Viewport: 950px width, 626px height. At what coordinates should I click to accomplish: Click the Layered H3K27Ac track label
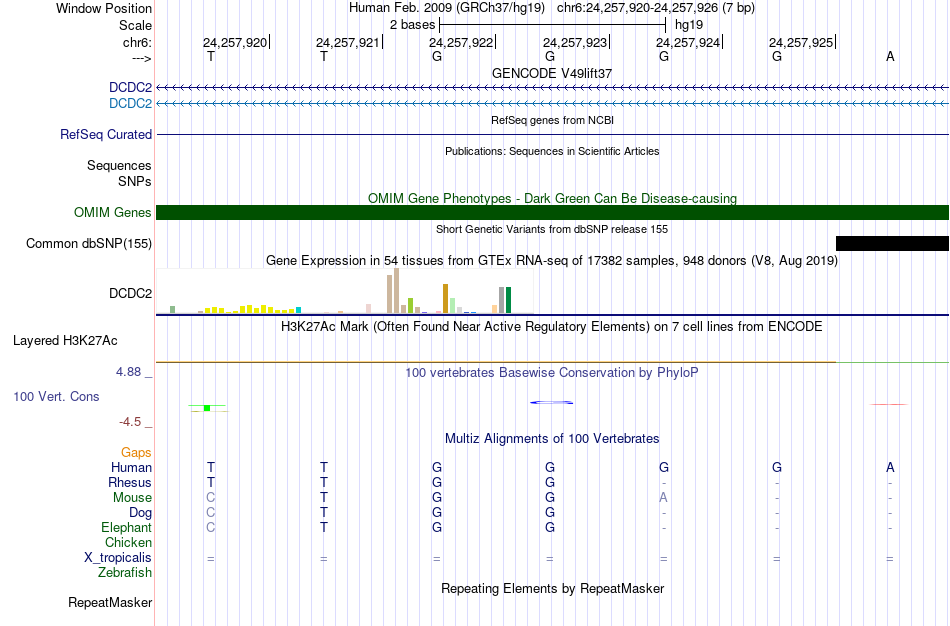click(x=65, y=341)
